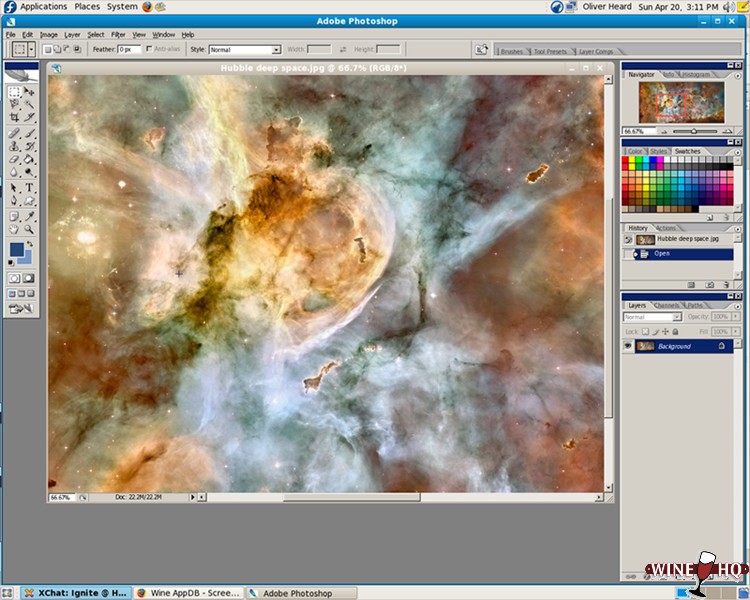
Task: Choose Standard Screen Mode
Action: pyautogui.click(x=12, y=293)
